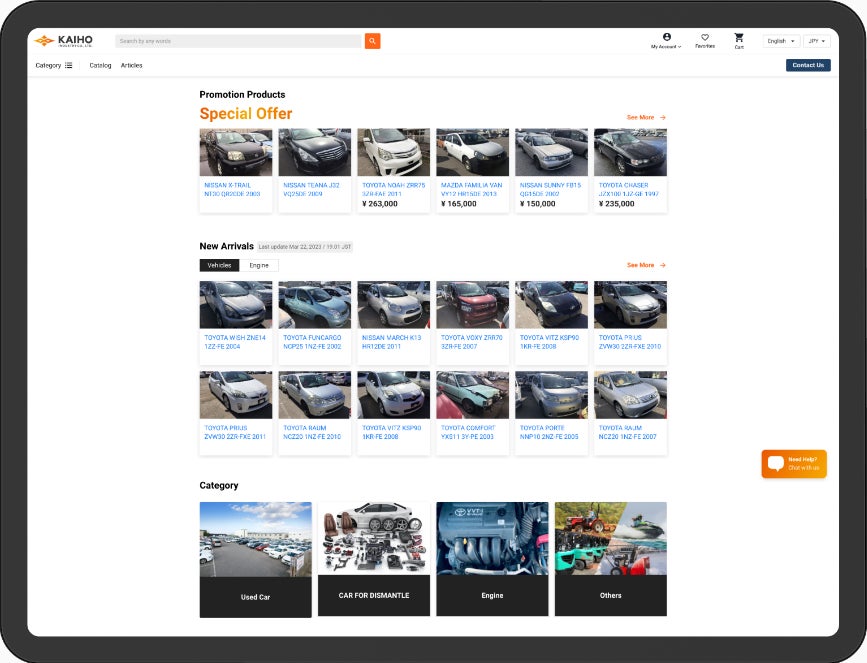This screenshot has height=663, width=867.
Task: Click TOYOTA WISH ZNE14 title link
Action: (x=235, y=342)
